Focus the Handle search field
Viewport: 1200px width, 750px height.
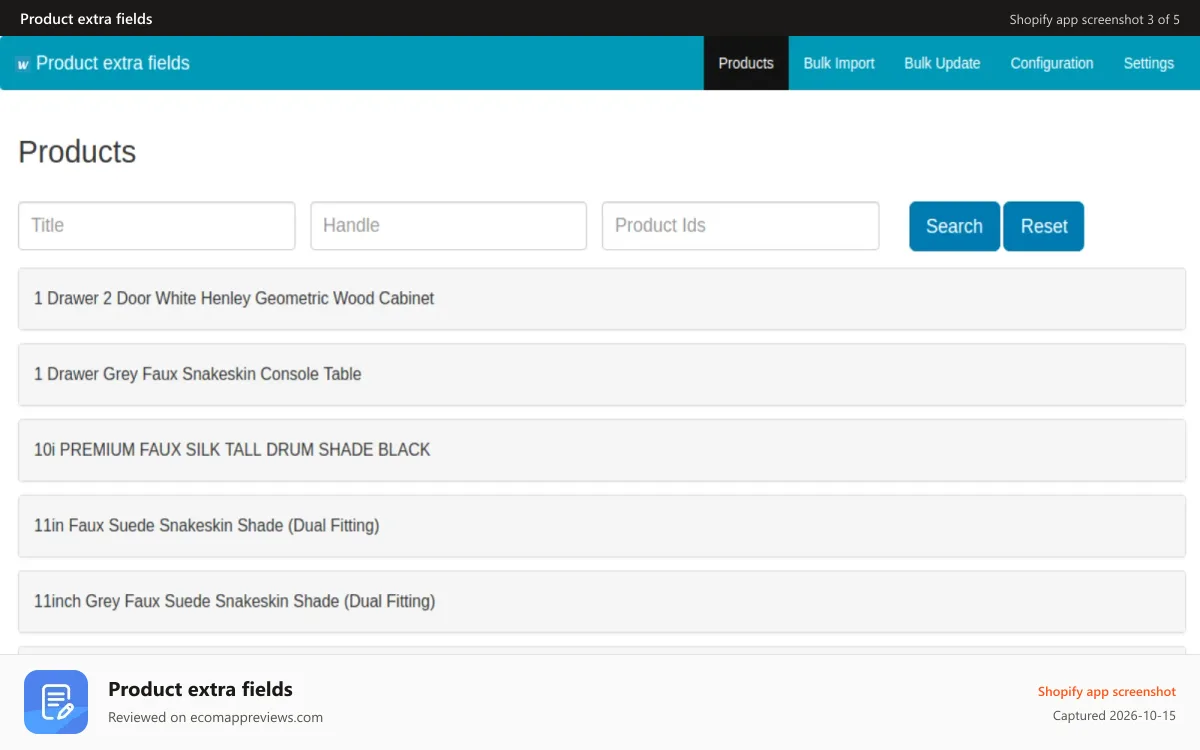coord(448,226)
